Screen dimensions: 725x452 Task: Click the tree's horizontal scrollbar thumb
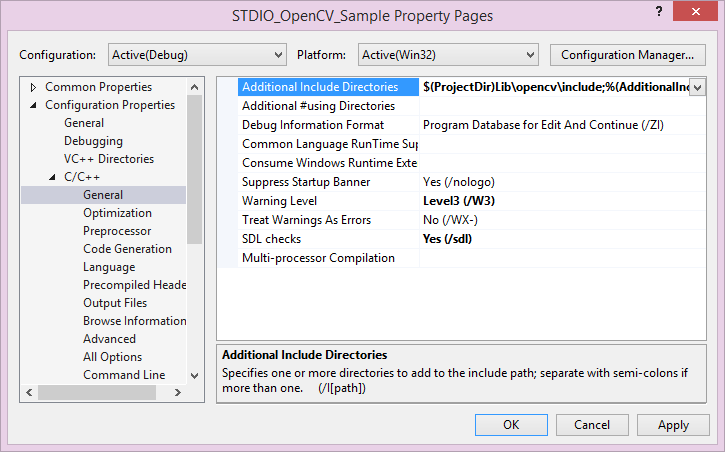(97, 392)
